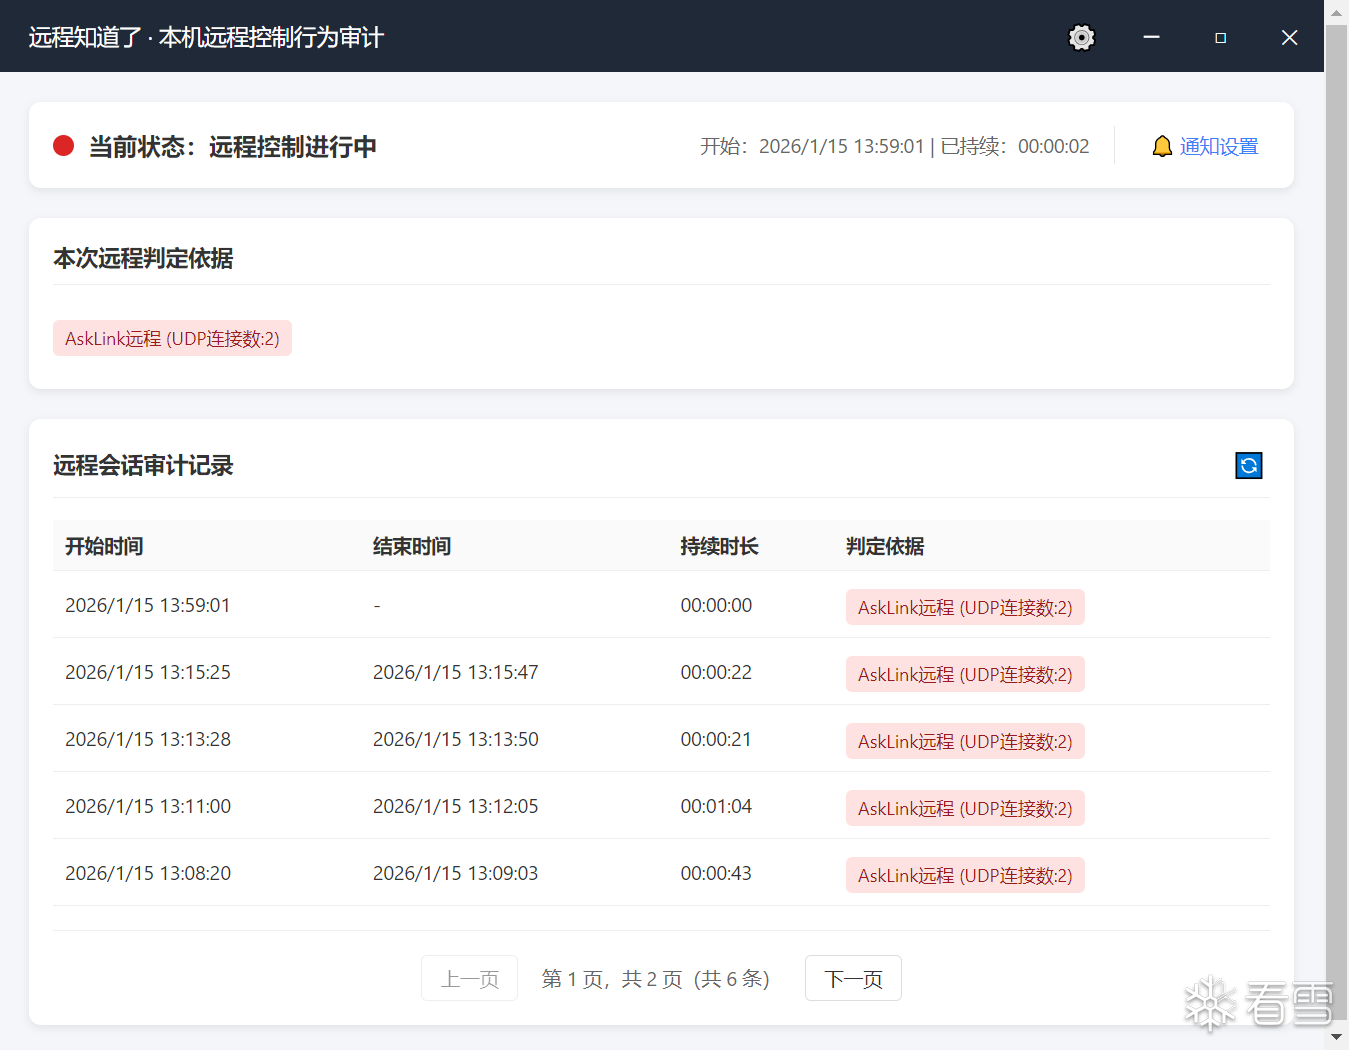The height and width of the screenshot is (1050, 1349).
Task: Click the disabled 上一页 button
Action: point(470,978)
